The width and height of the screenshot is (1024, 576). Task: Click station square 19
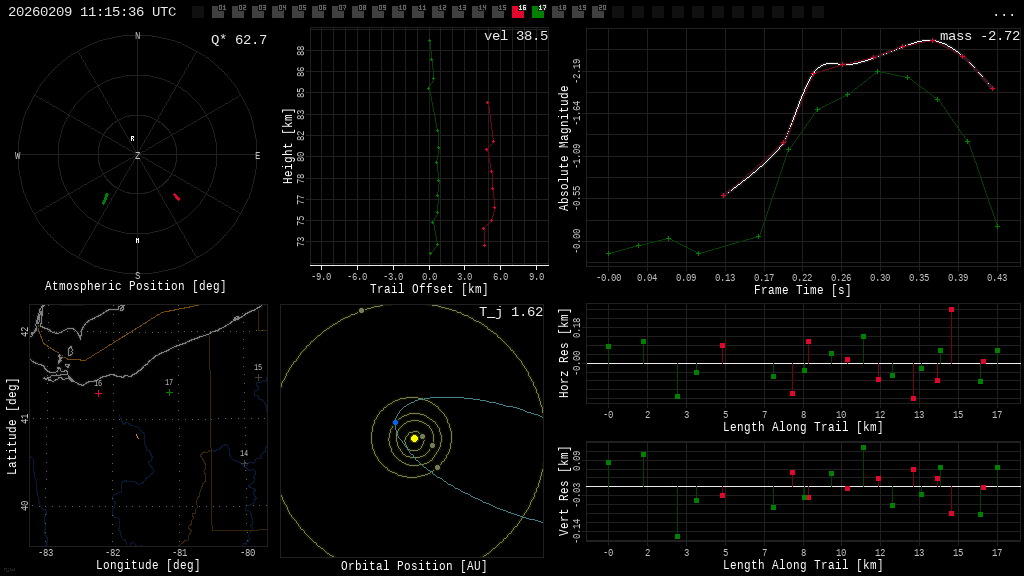[x=577, y=12]
